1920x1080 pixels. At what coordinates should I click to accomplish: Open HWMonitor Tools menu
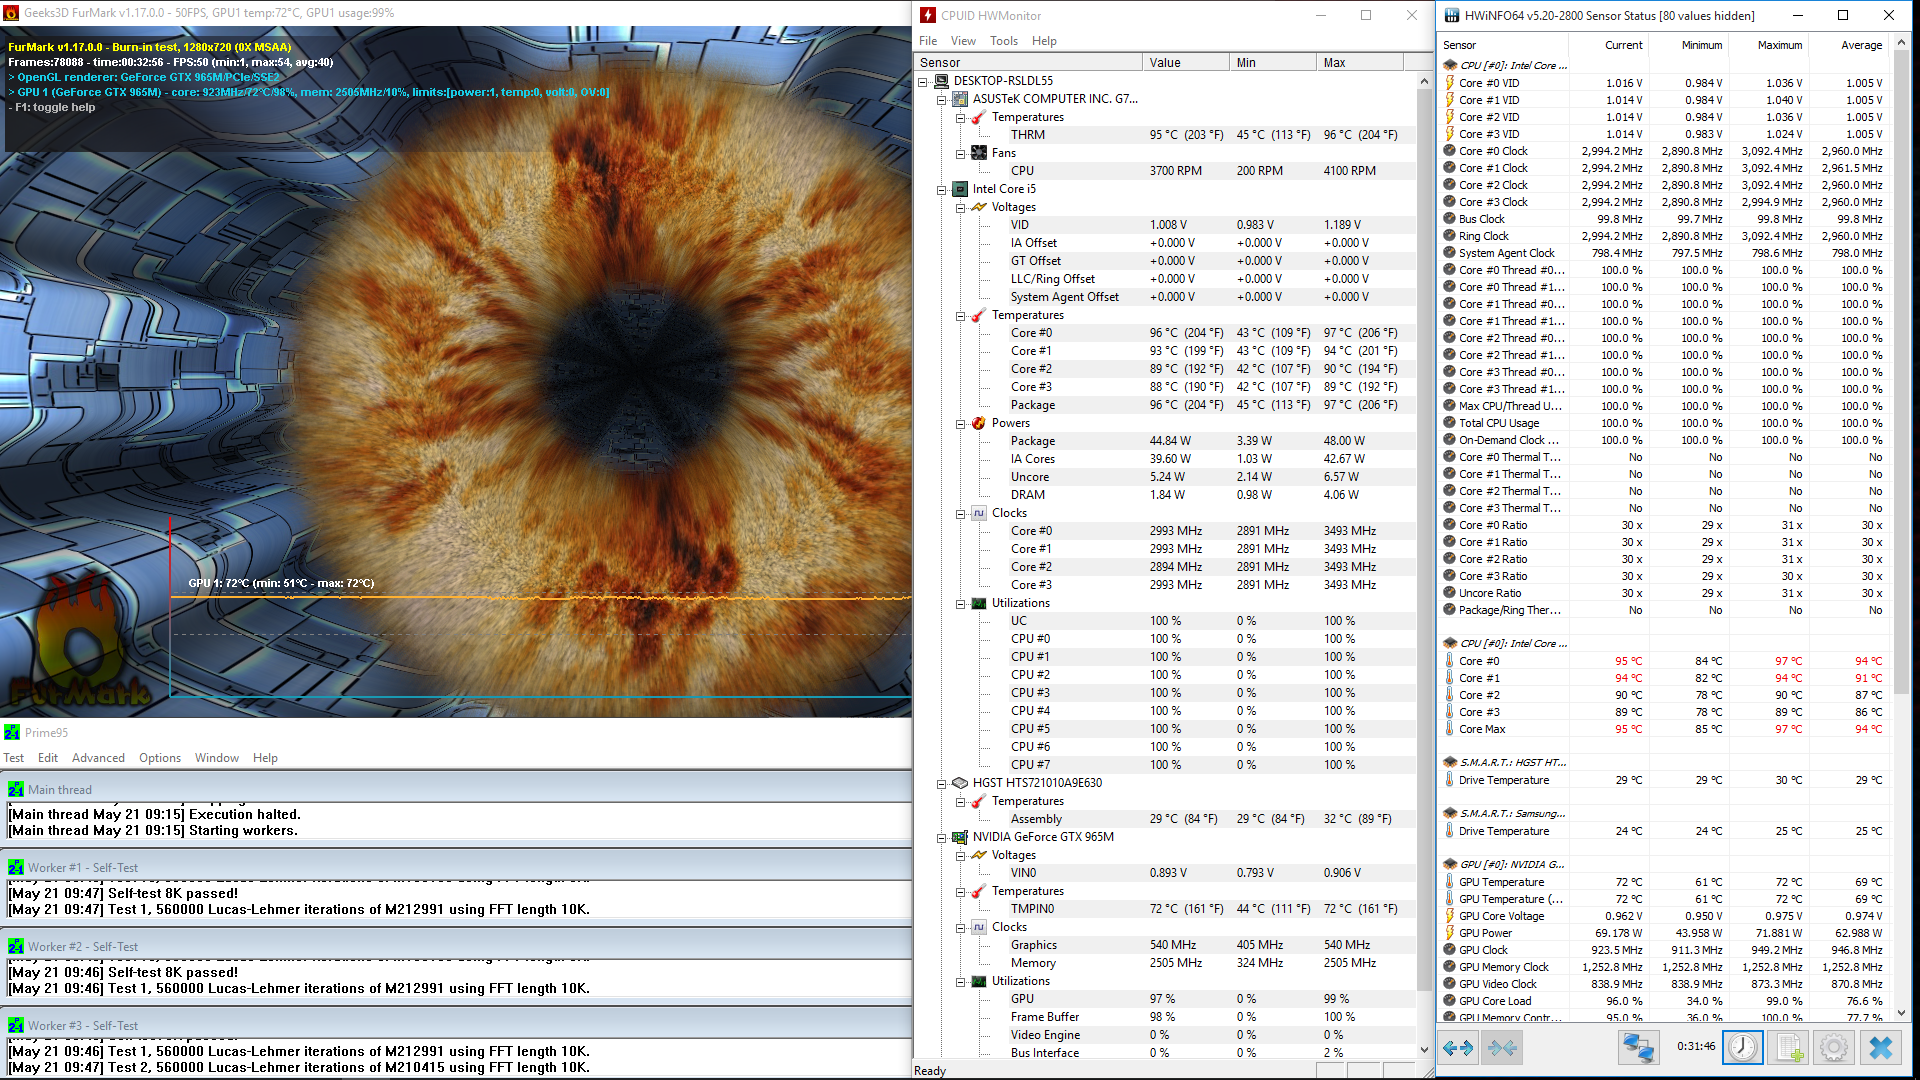click(1004, 41)
